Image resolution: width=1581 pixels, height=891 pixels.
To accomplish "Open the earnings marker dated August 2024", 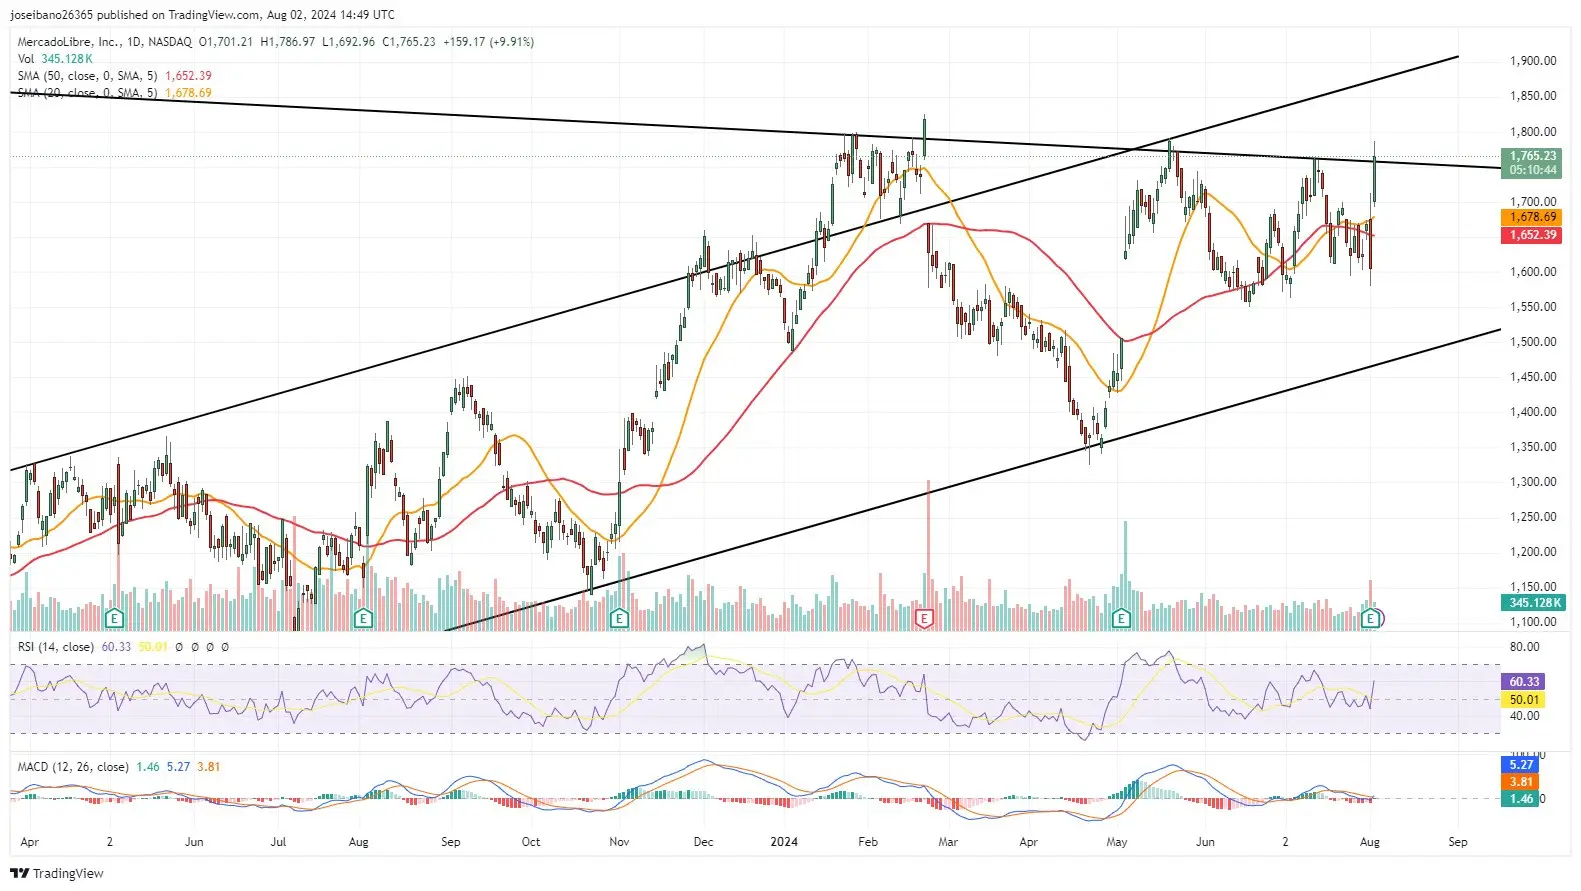I will coord(1371,619).
